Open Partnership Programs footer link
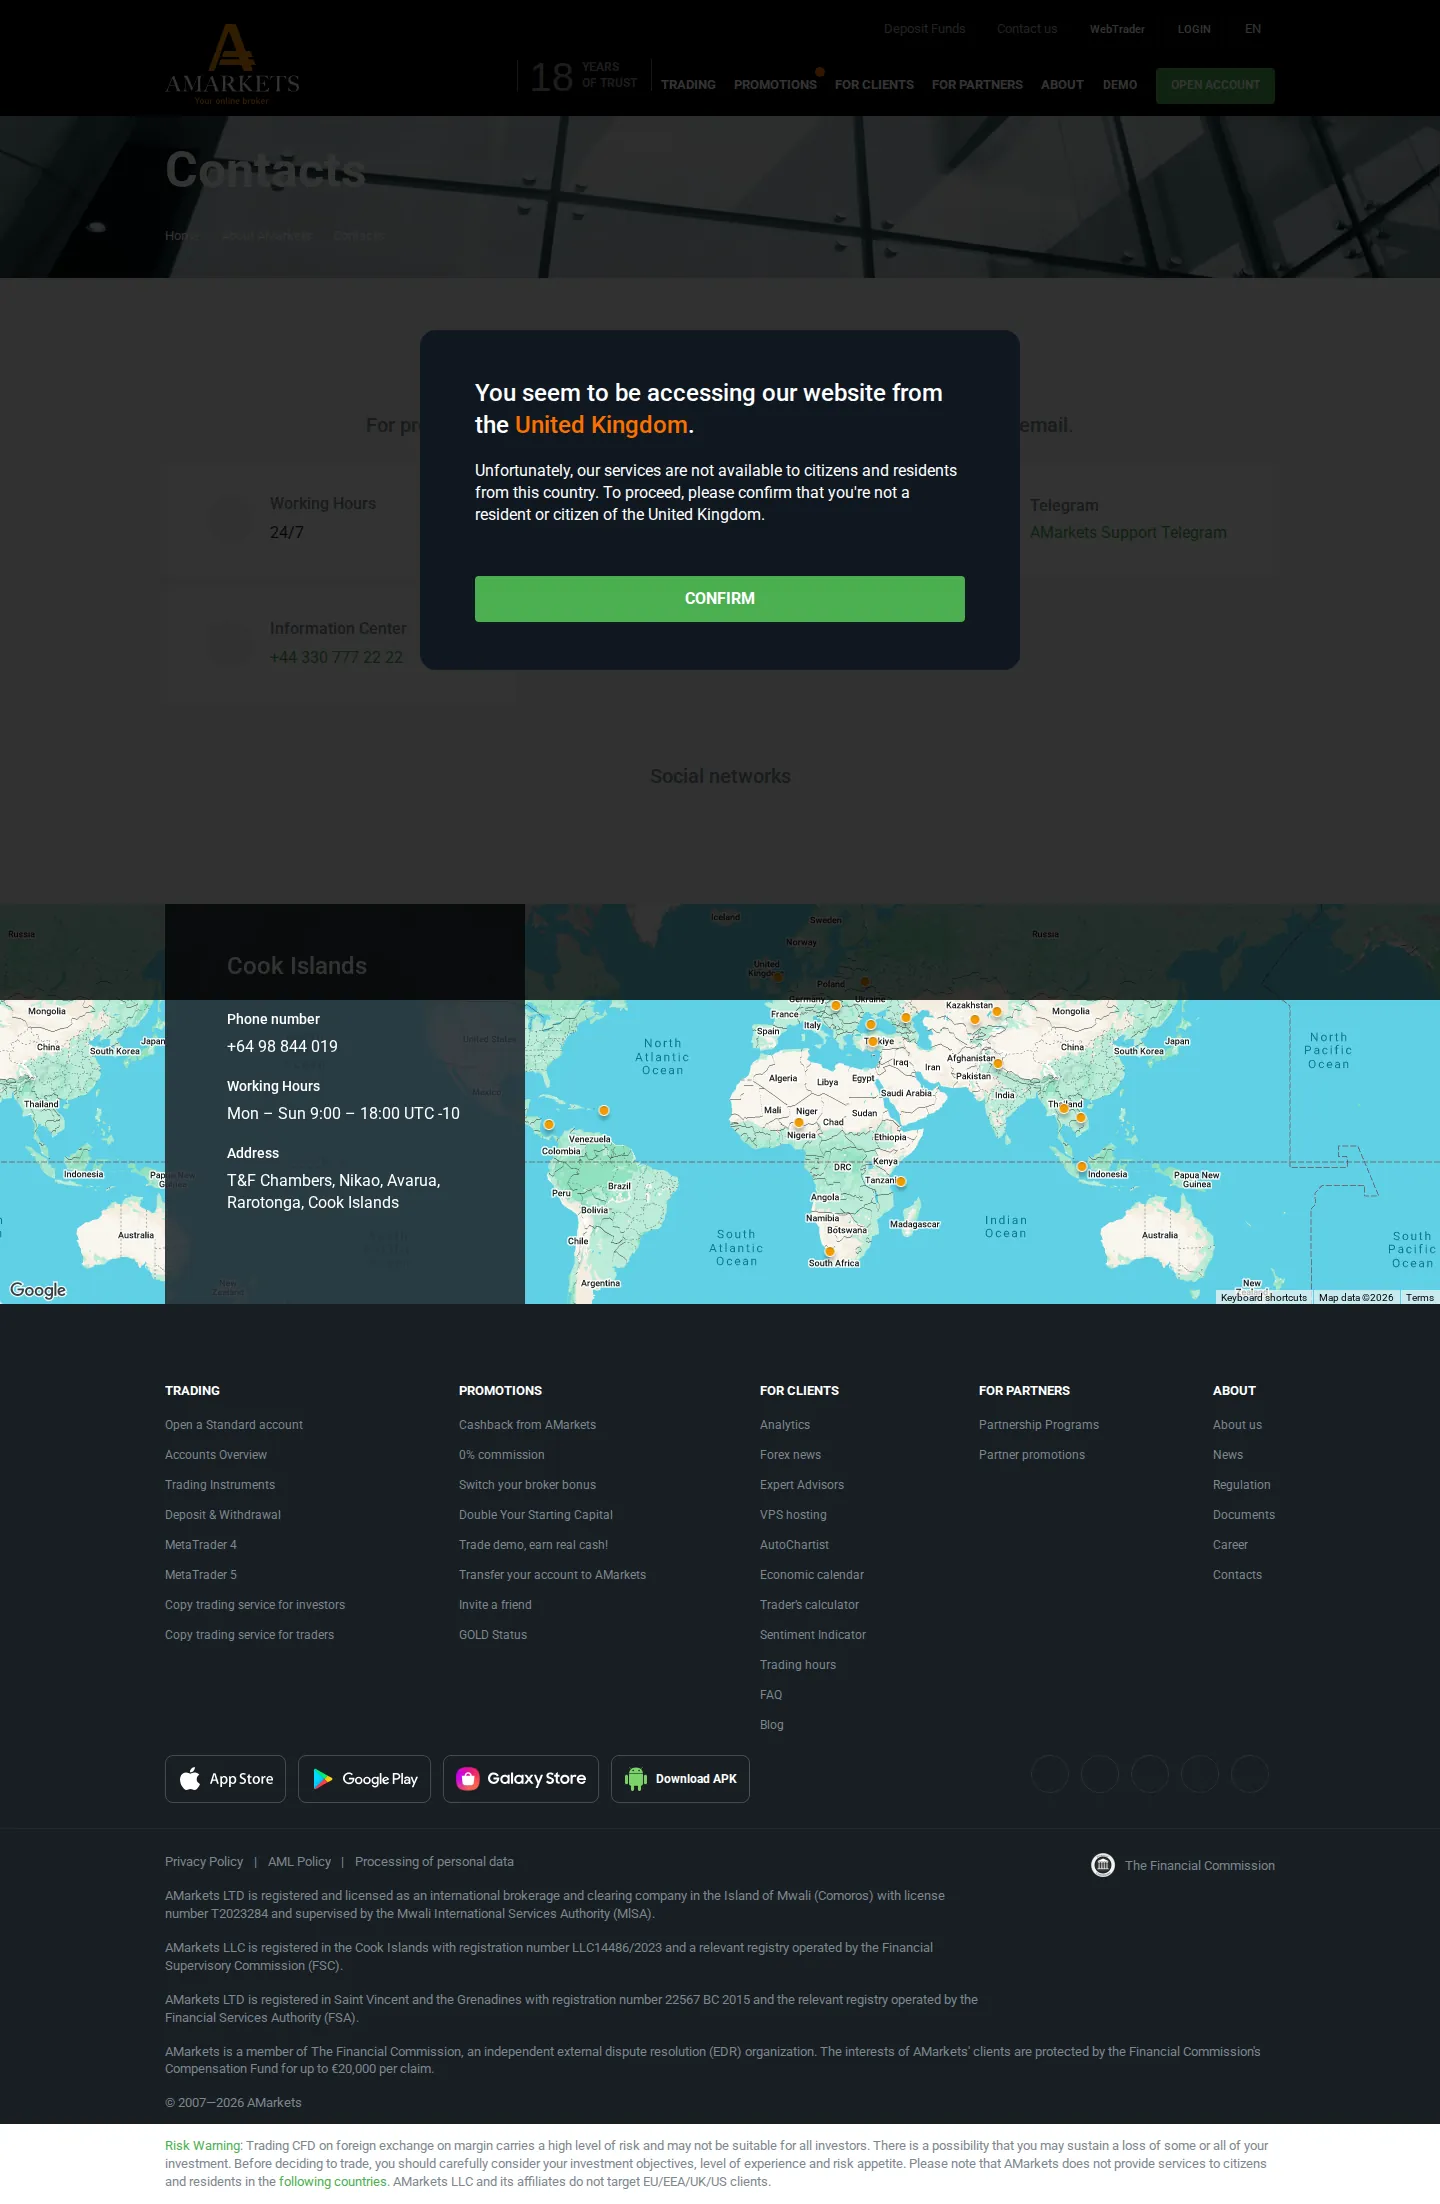 click(x=1039, y=1425)
